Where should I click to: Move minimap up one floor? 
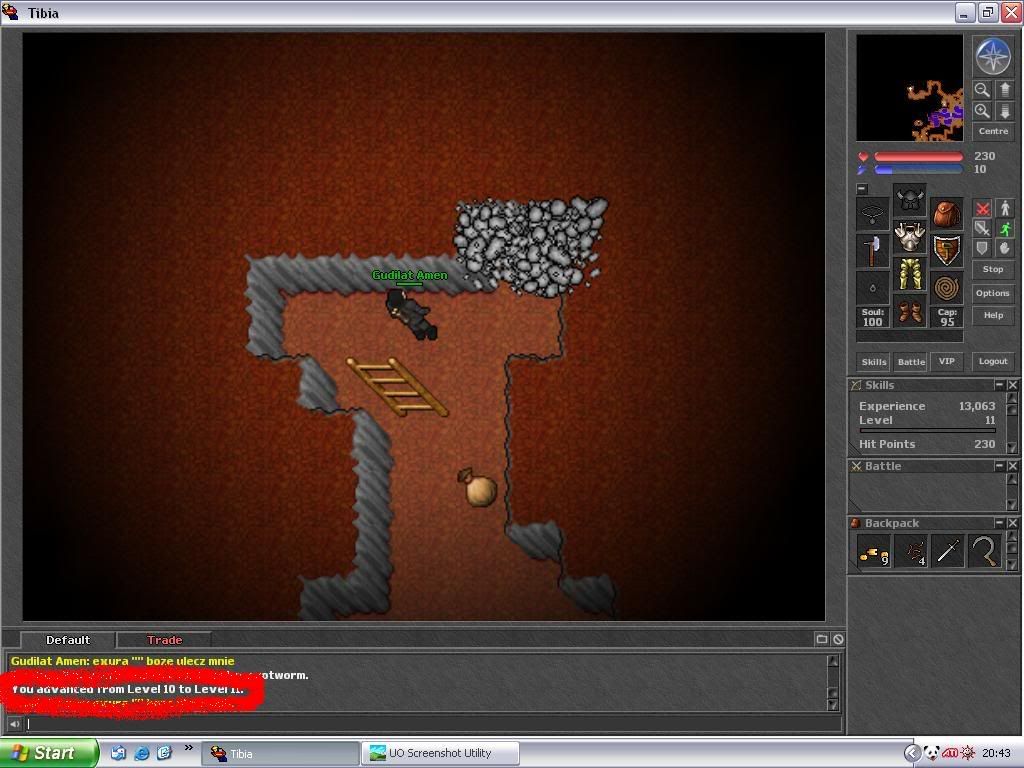1004,89
